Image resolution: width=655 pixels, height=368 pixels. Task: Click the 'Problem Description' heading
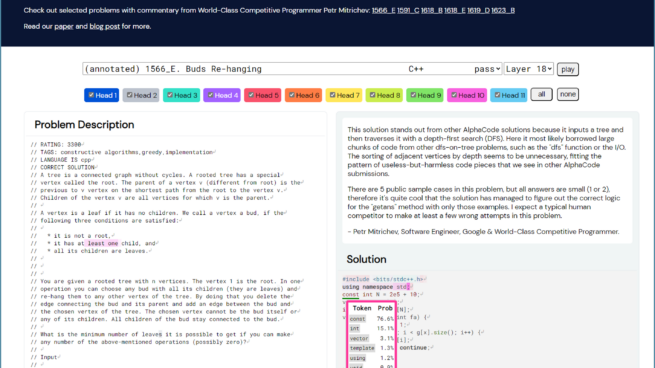tap(84, 124)
